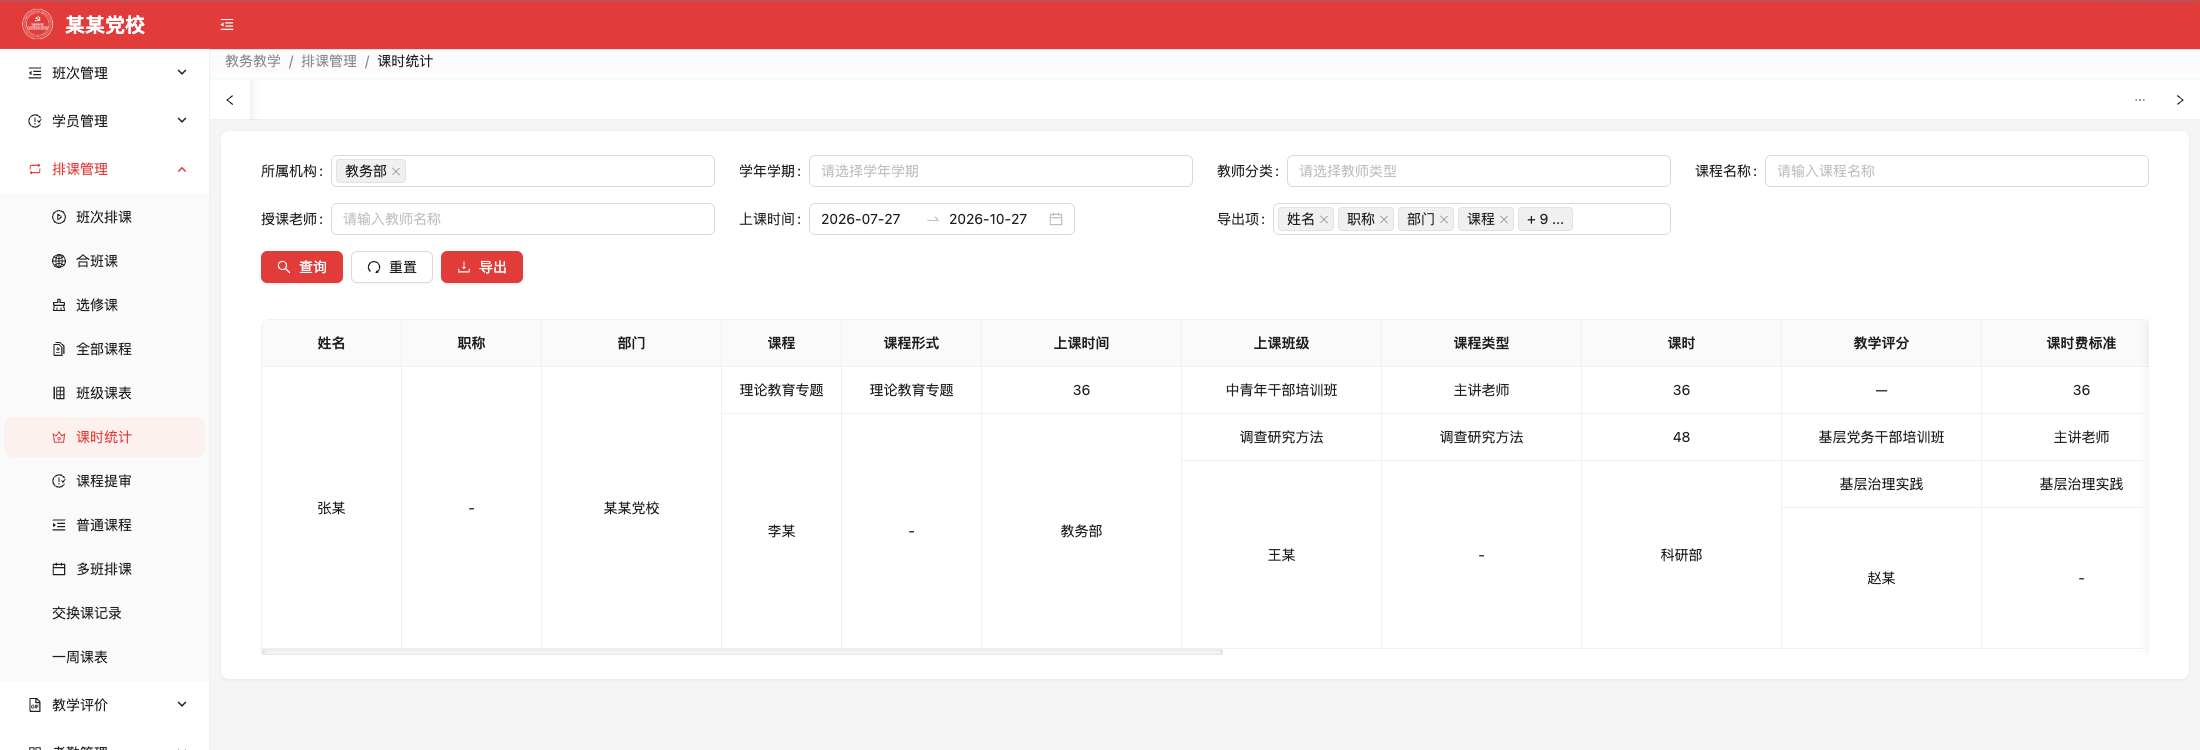The height and width of the screenshot is (750, 2200).
Task: Click the 某某党校 logo icon
Action: [38, 24]
